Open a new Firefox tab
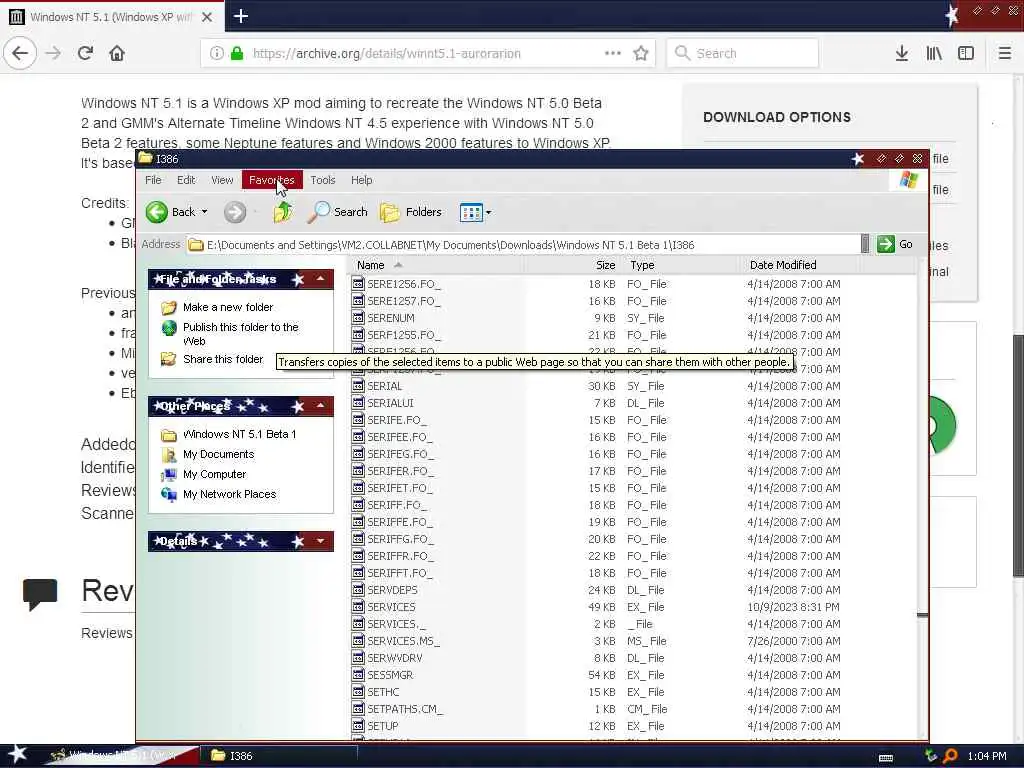 coord(241,16)
